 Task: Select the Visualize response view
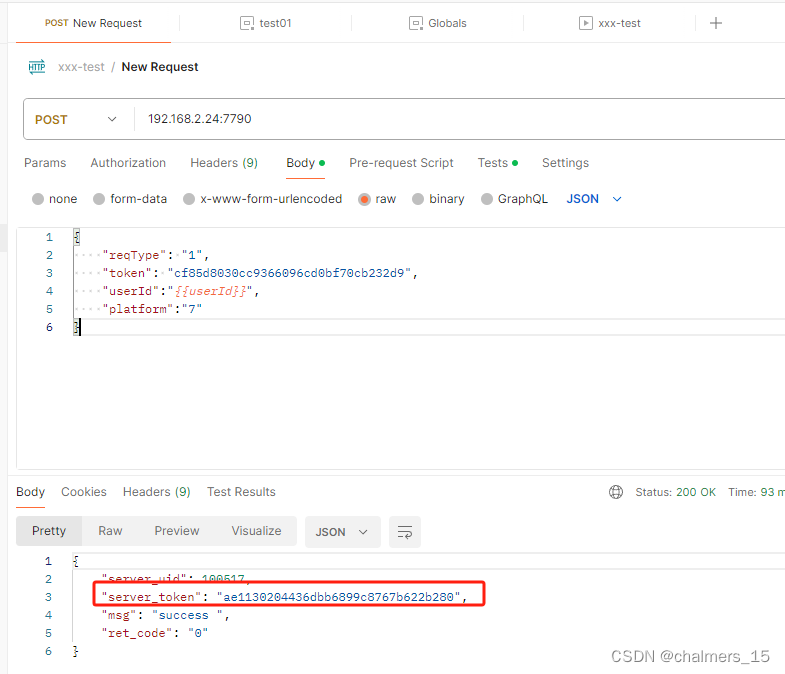[256, 531]
